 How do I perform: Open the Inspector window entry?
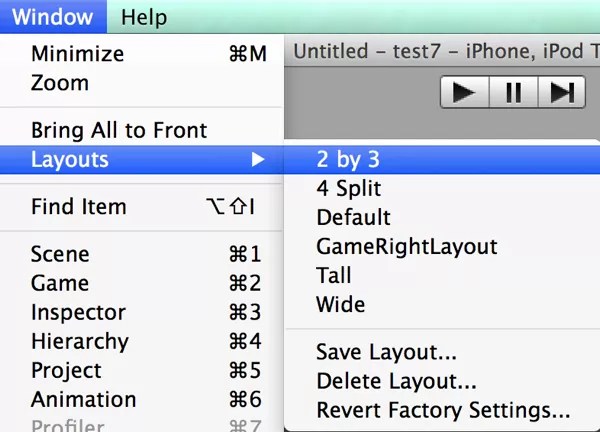click(x=78, y=312)
